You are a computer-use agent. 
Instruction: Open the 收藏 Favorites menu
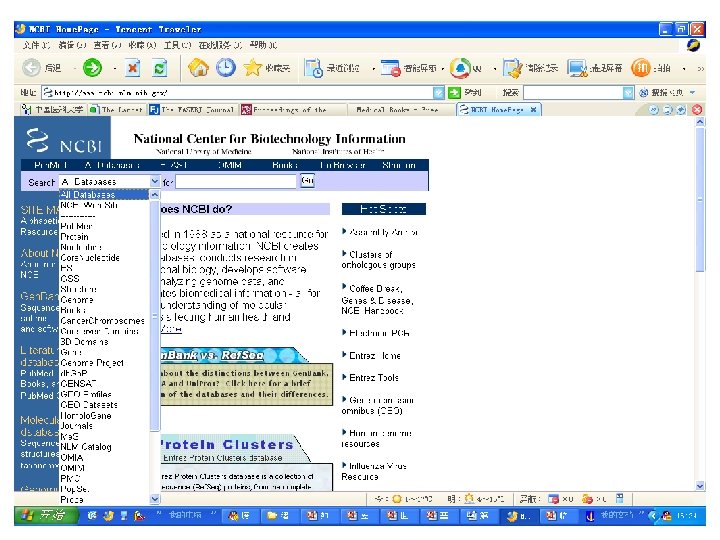point(142,45)
